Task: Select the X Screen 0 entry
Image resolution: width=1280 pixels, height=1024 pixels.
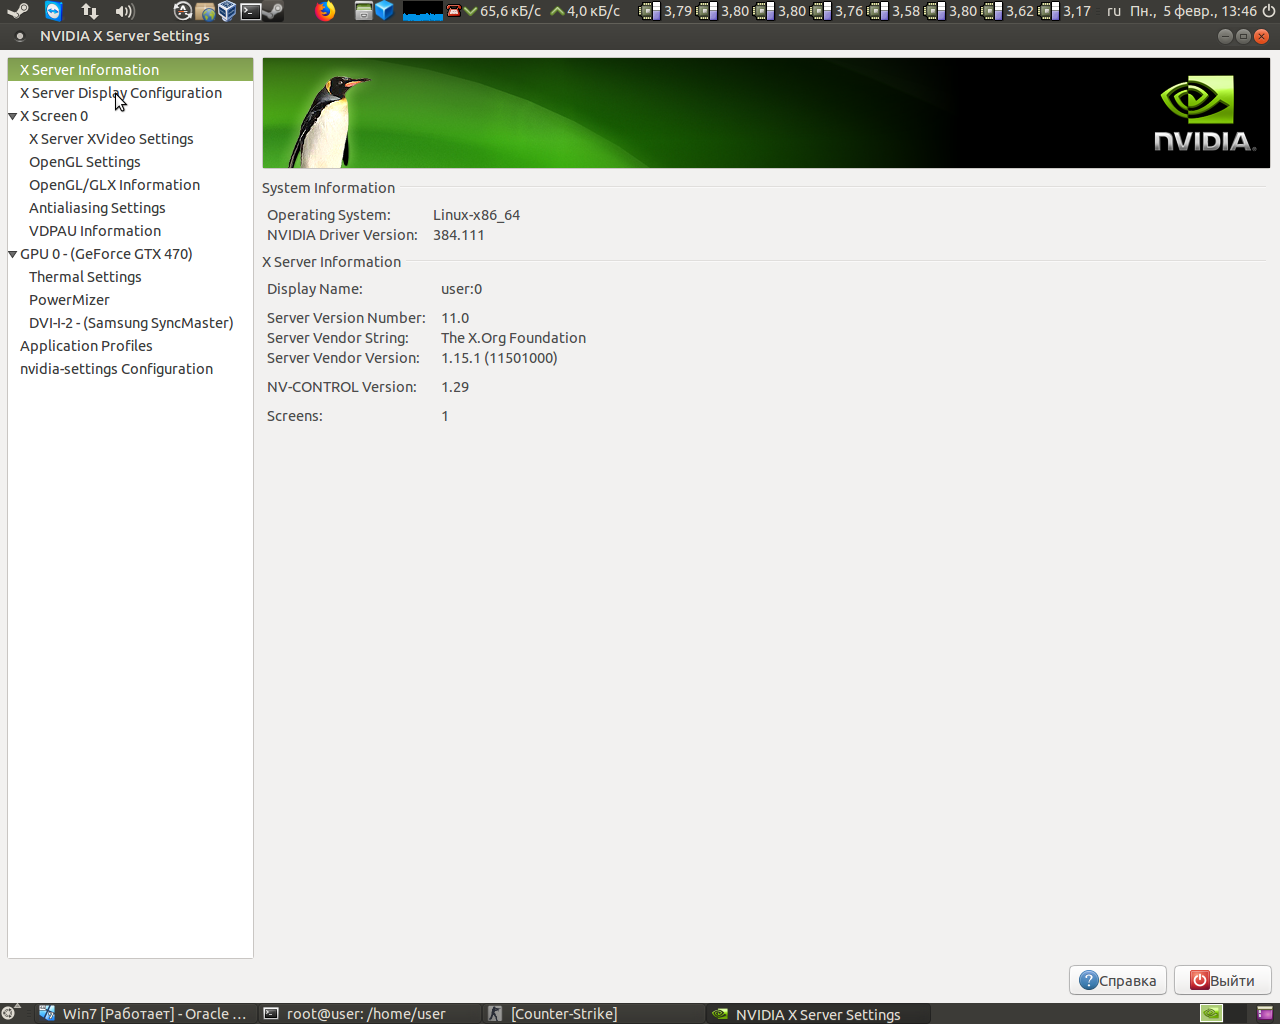Action: click(54, 116)
